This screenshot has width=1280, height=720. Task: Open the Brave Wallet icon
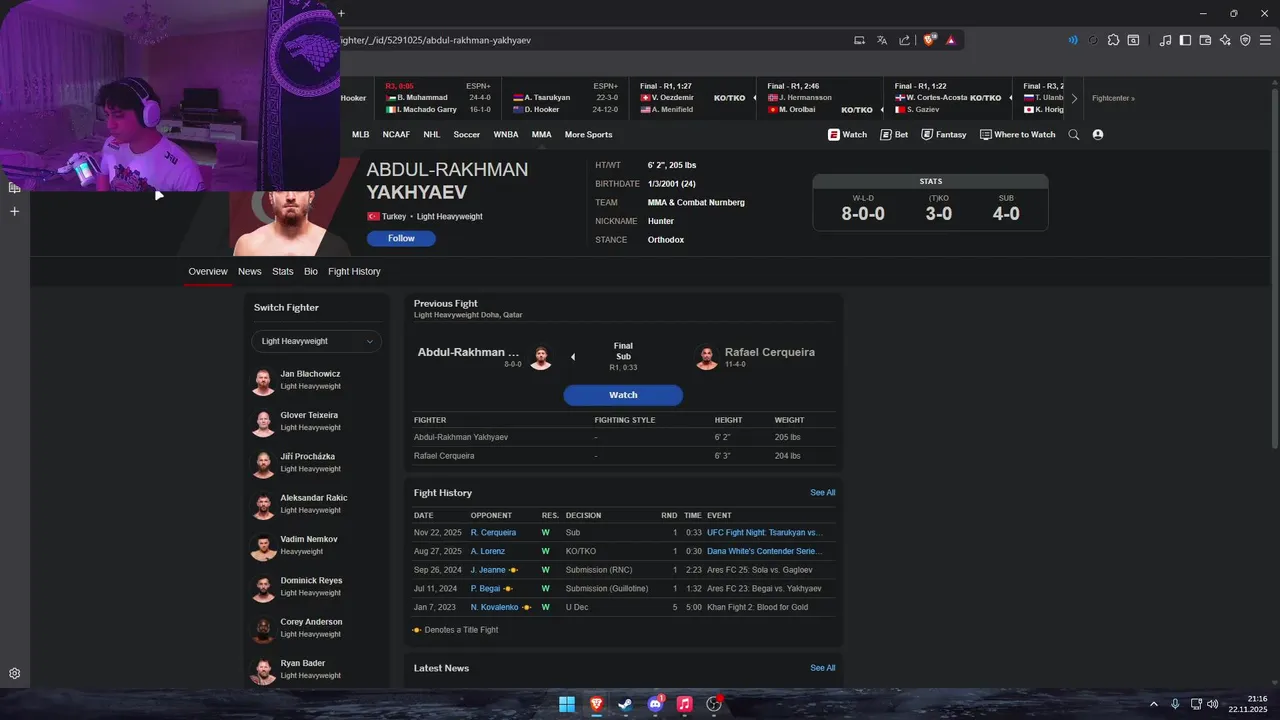[x=1205, y=40]
